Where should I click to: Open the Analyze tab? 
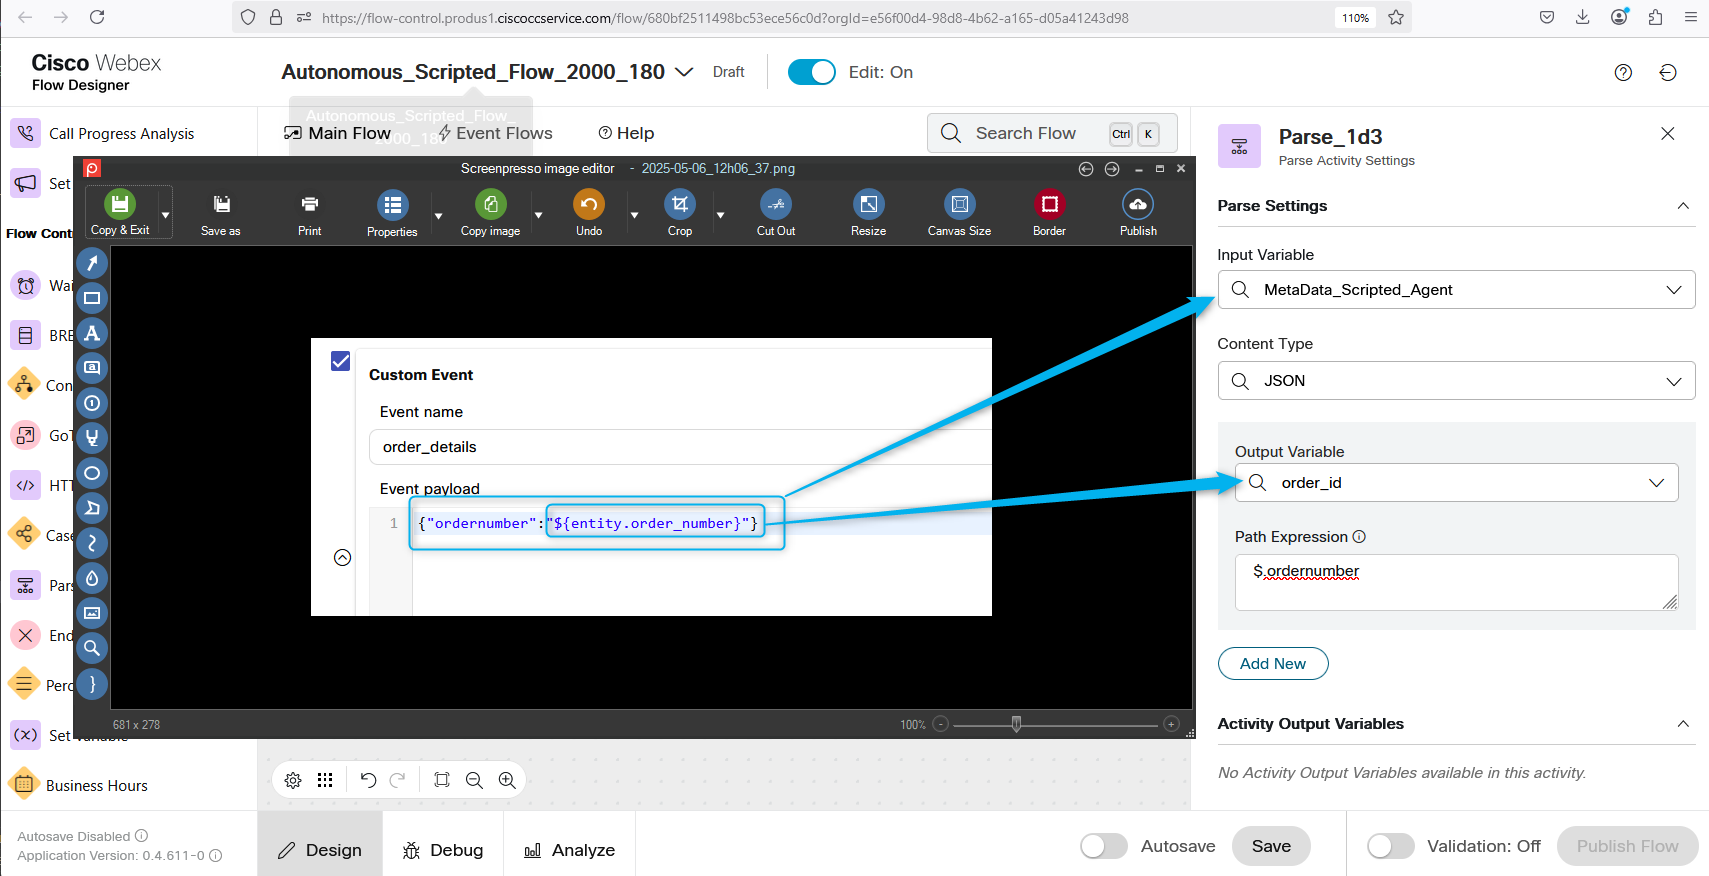click(570, 850)
